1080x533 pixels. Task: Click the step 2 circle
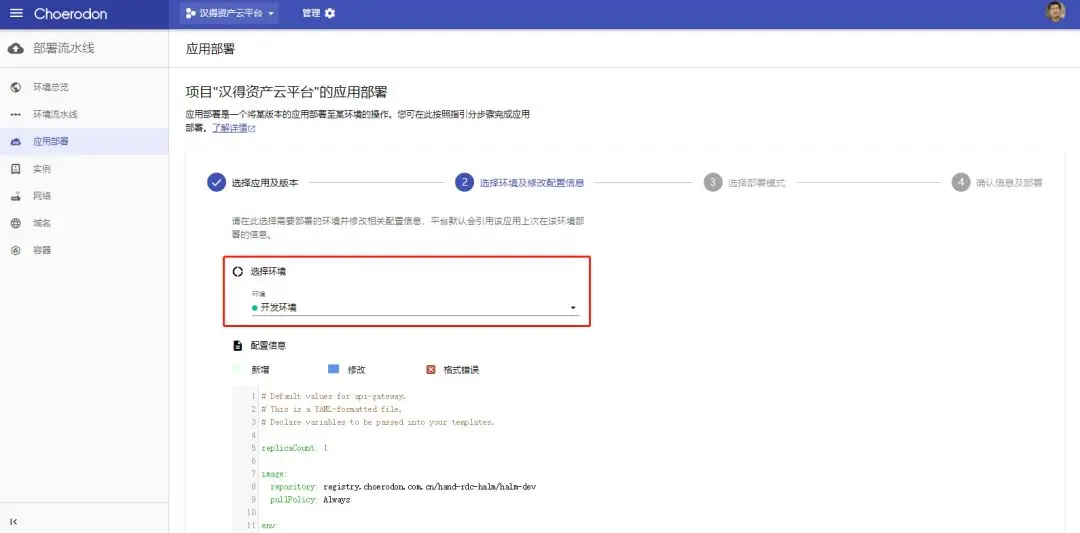465,182
